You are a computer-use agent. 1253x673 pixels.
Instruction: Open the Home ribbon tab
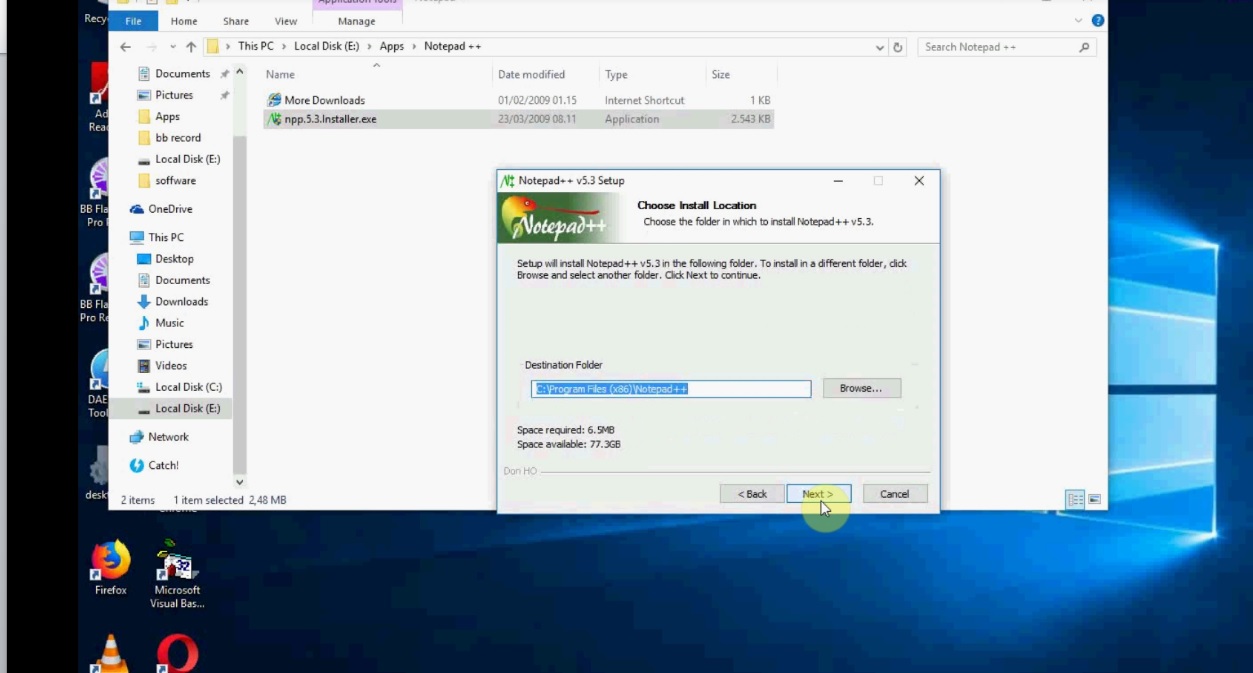point(184,21)
